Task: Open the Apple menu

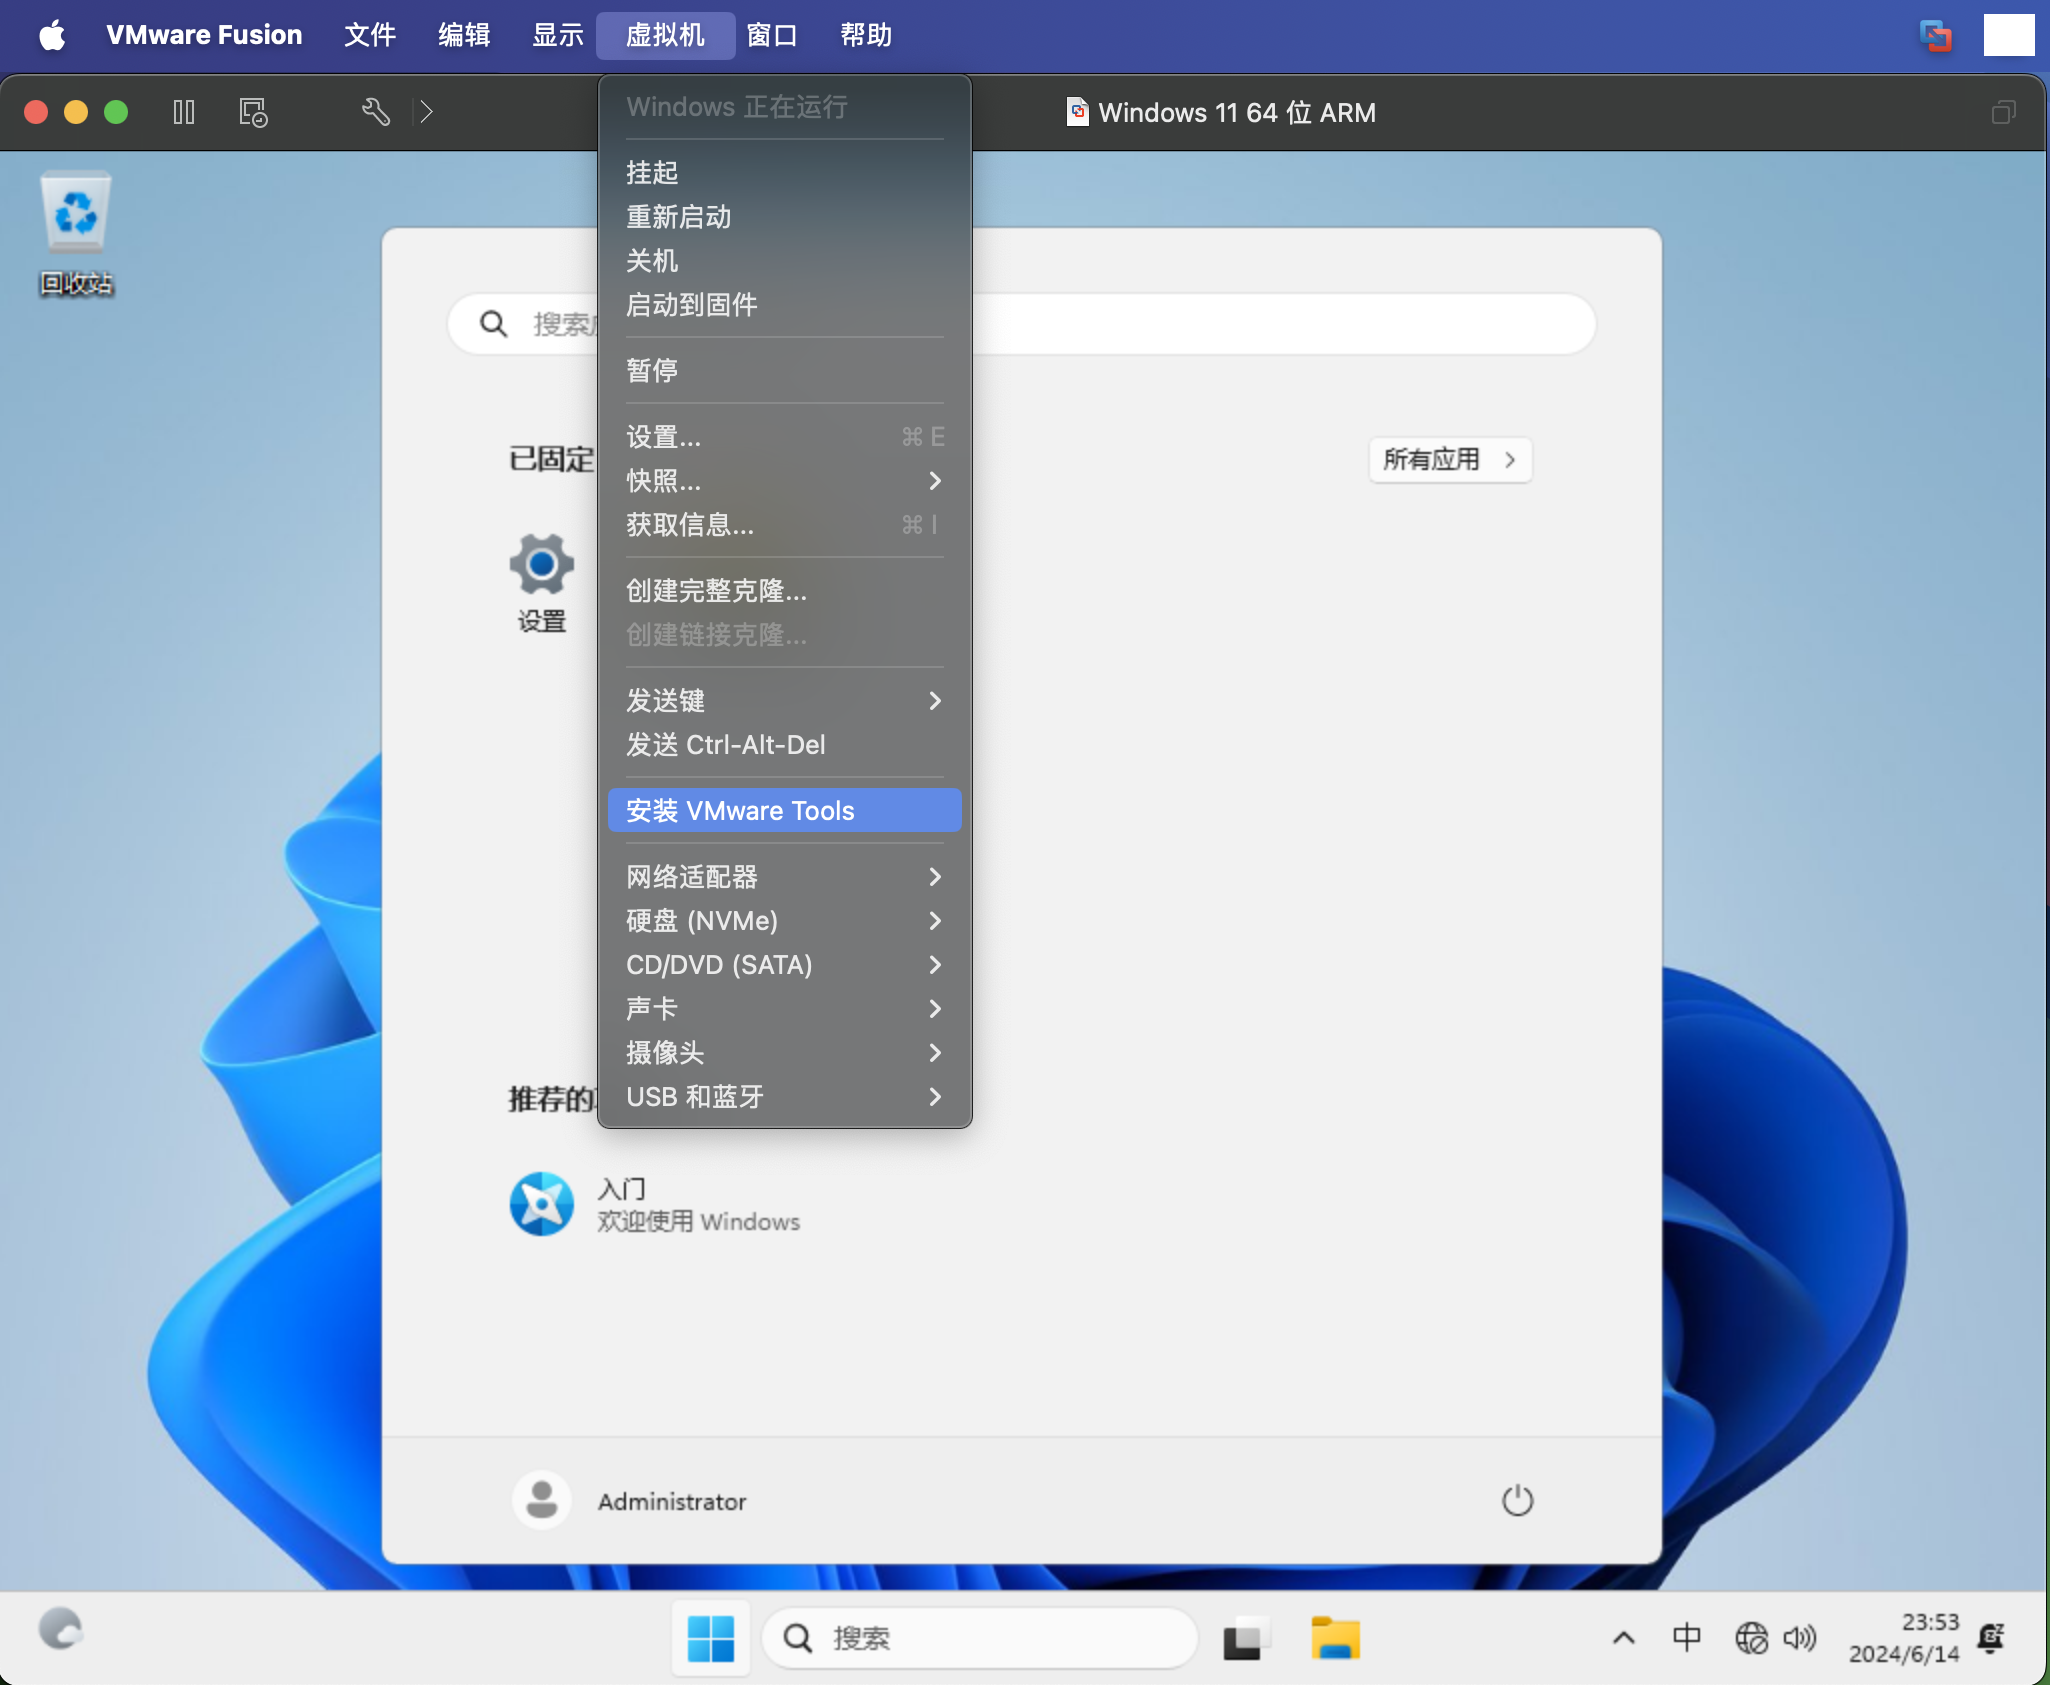Action: [x=52, y=35]
